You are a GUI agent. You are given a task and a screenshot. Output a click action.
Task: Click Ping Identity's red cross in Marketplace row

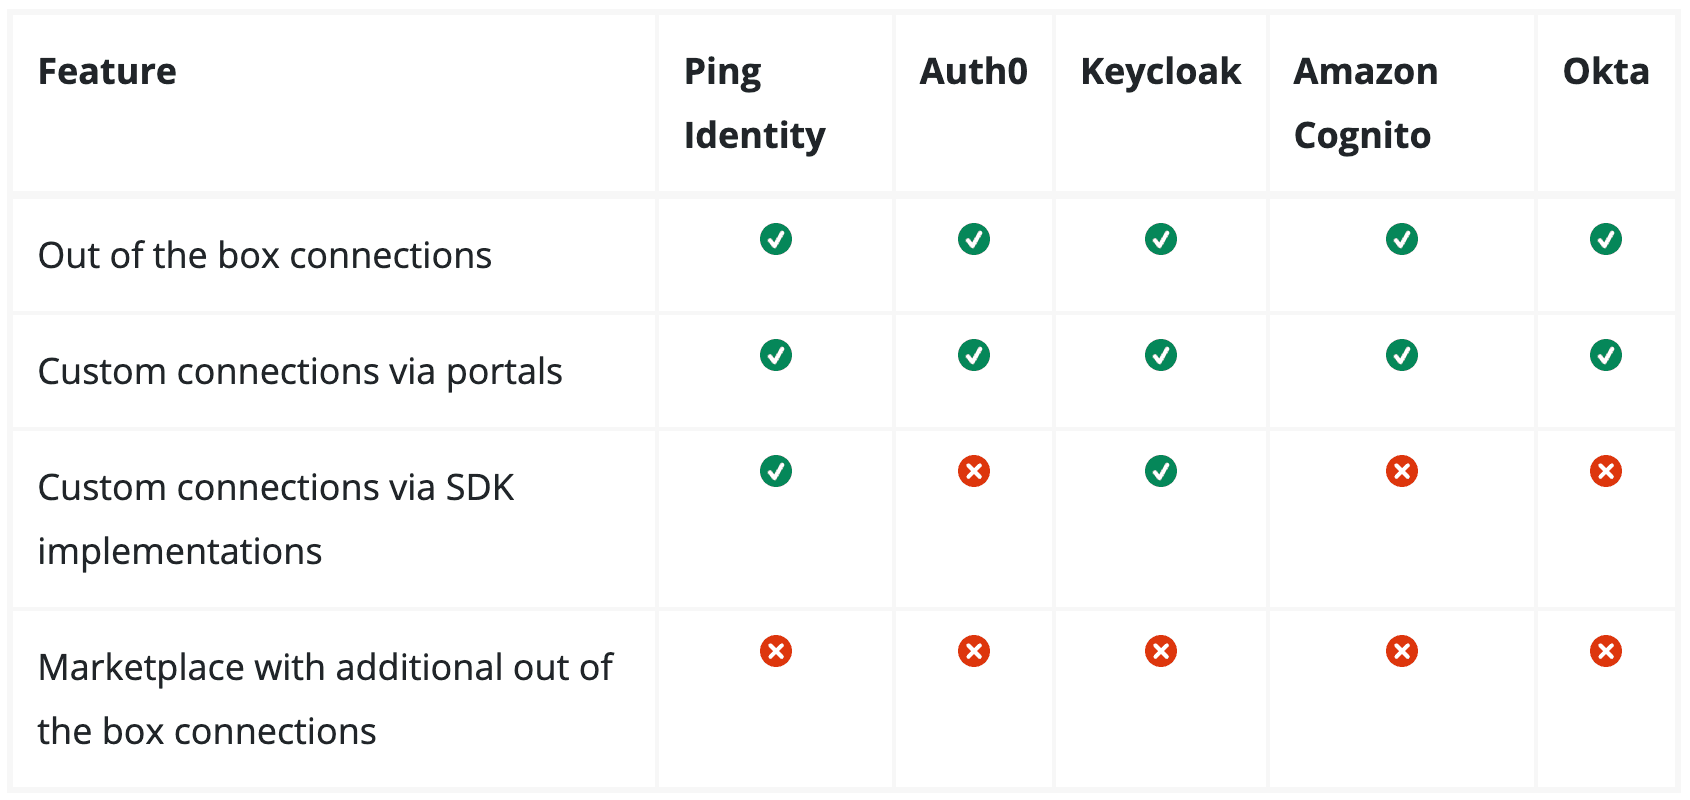pos(776,651)
